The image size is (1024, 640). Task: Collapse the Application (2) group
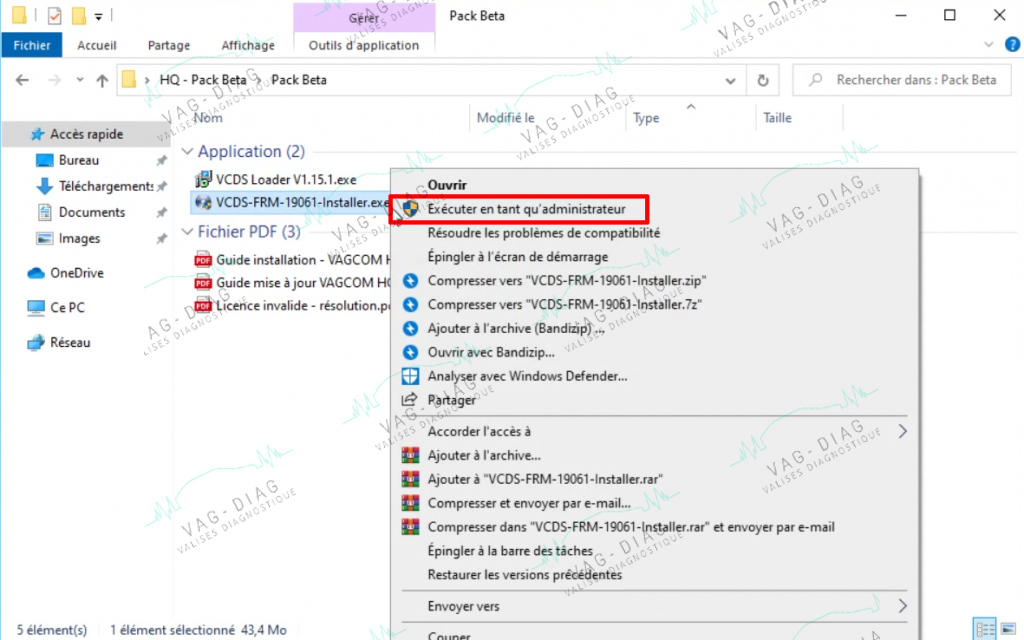pyautogui.click(x=187, y=152)
